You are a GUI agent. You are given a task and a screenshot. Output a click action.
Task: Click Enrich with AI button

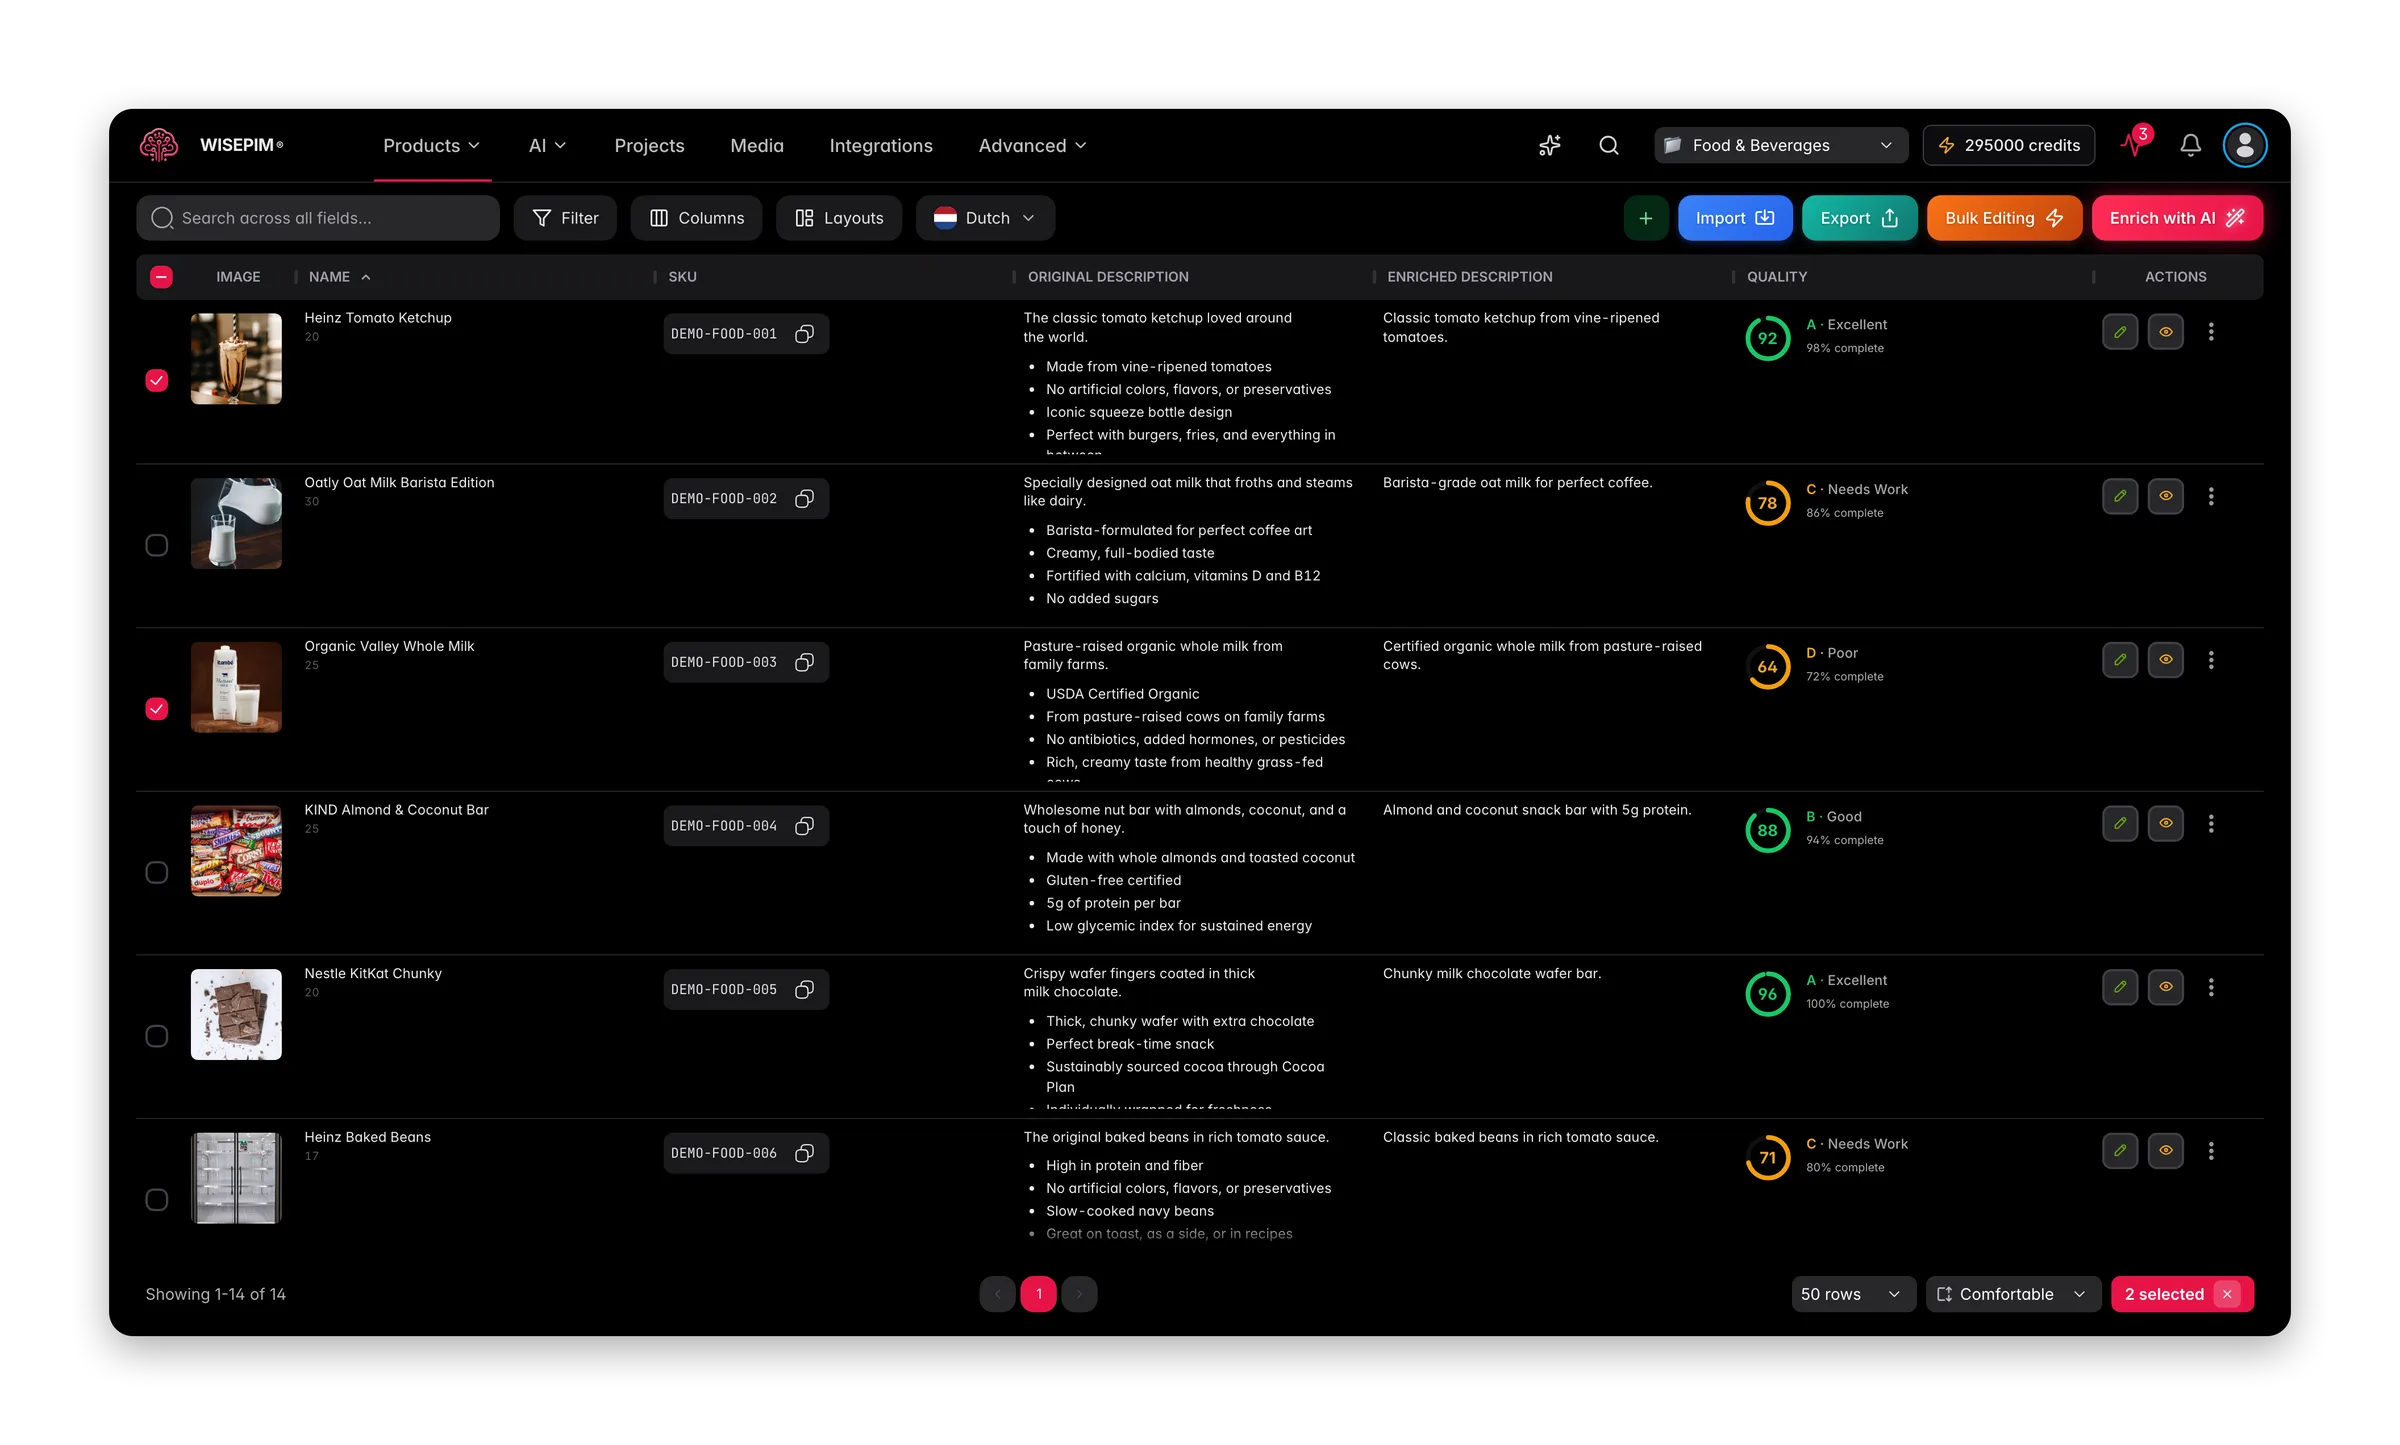pos(2177,218)
